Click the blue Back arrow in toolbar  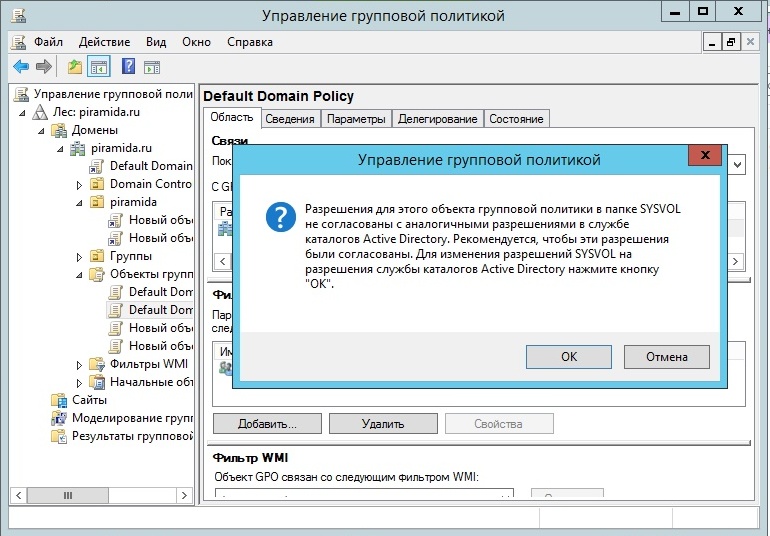click(x=20, y=67)
